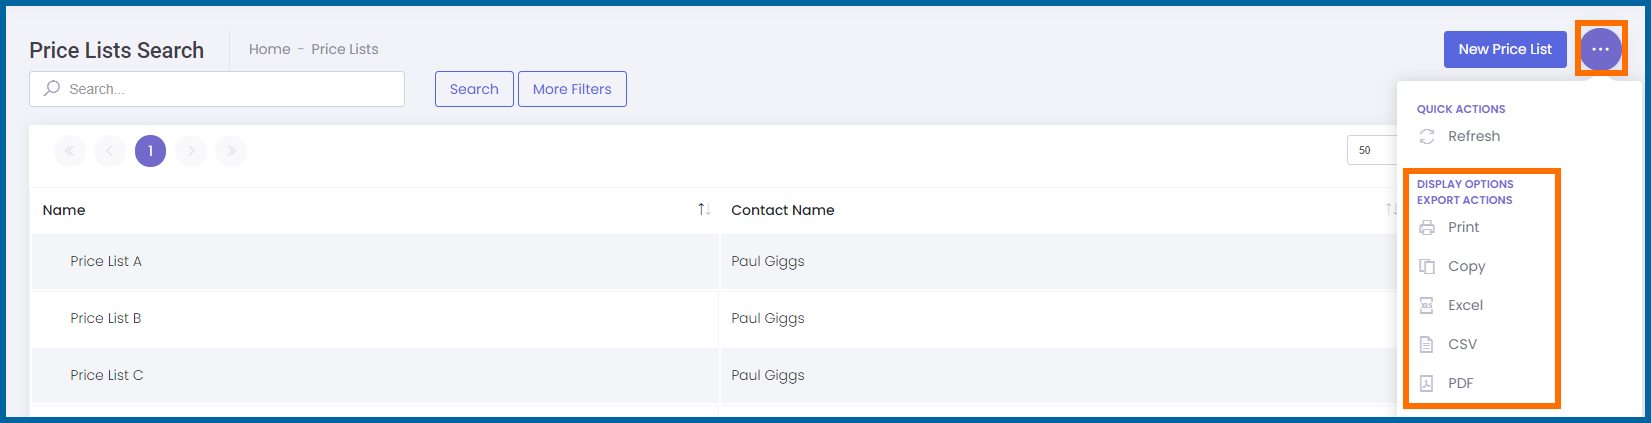Go to Home breadcrumb link
1651x423 pixels.
point(269,49)
